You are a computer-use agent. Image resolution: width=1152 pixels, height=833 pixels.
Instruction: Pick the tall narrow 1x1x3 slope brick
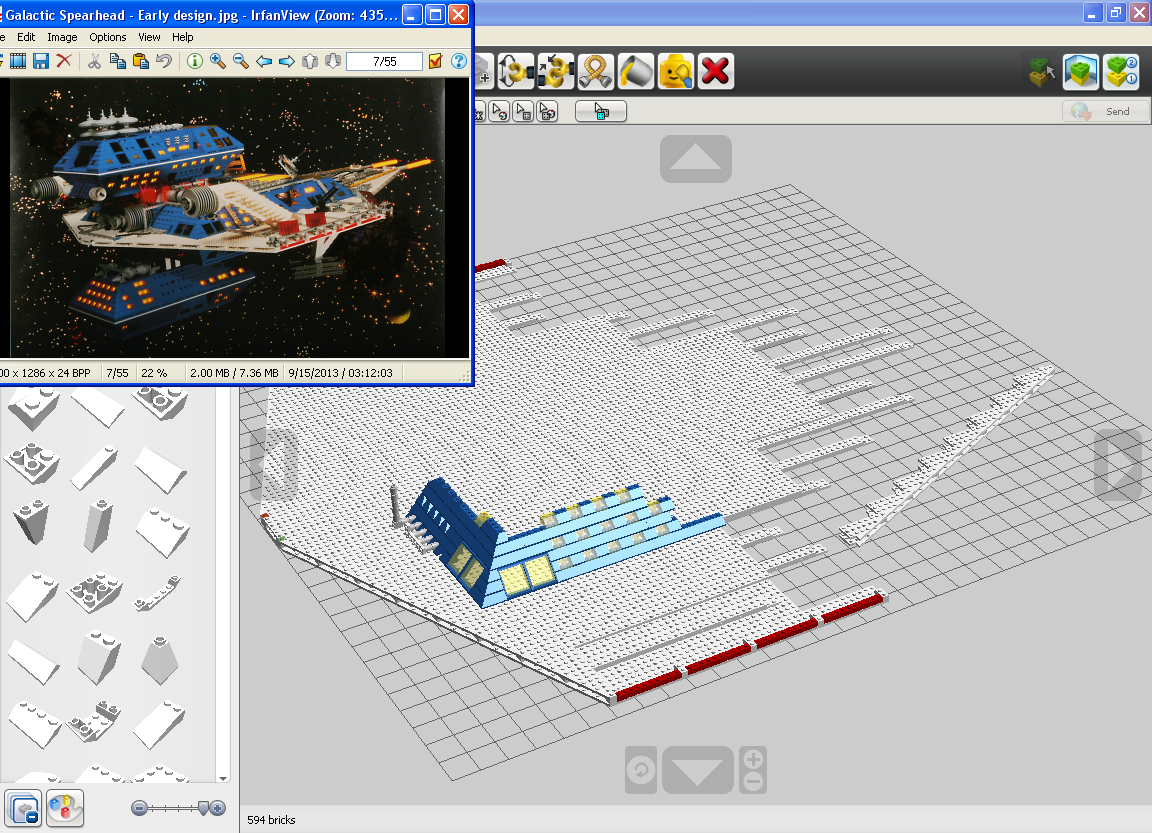[98, 525]
